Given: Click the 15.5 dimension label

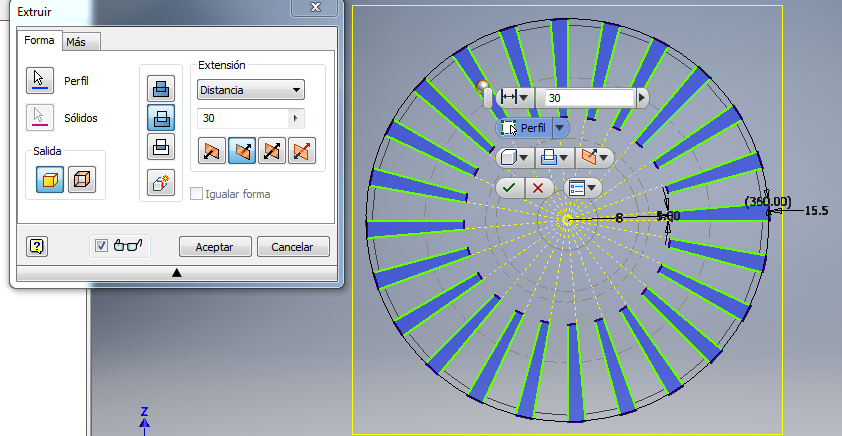Looking at the screenshot, I should pos(816,211).
